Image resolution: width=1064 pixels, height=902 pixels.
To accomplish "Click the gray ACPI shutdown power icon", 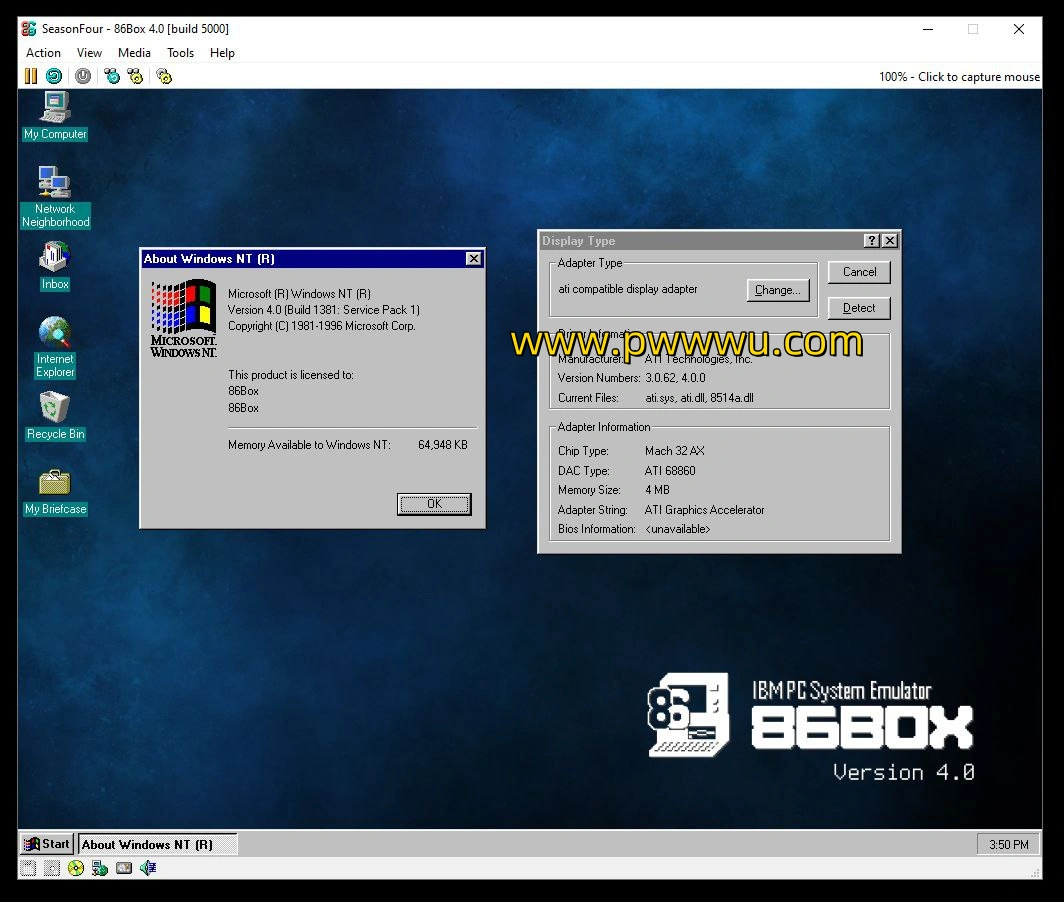I will 83,76.
